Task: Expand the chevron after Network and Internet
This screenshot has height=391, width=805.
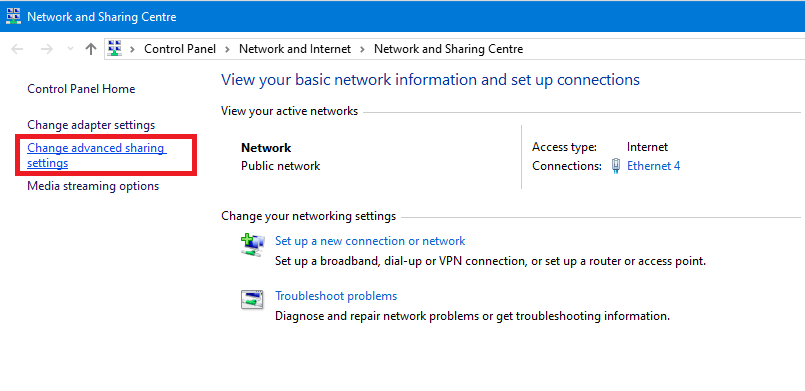Action: (362, 49)
